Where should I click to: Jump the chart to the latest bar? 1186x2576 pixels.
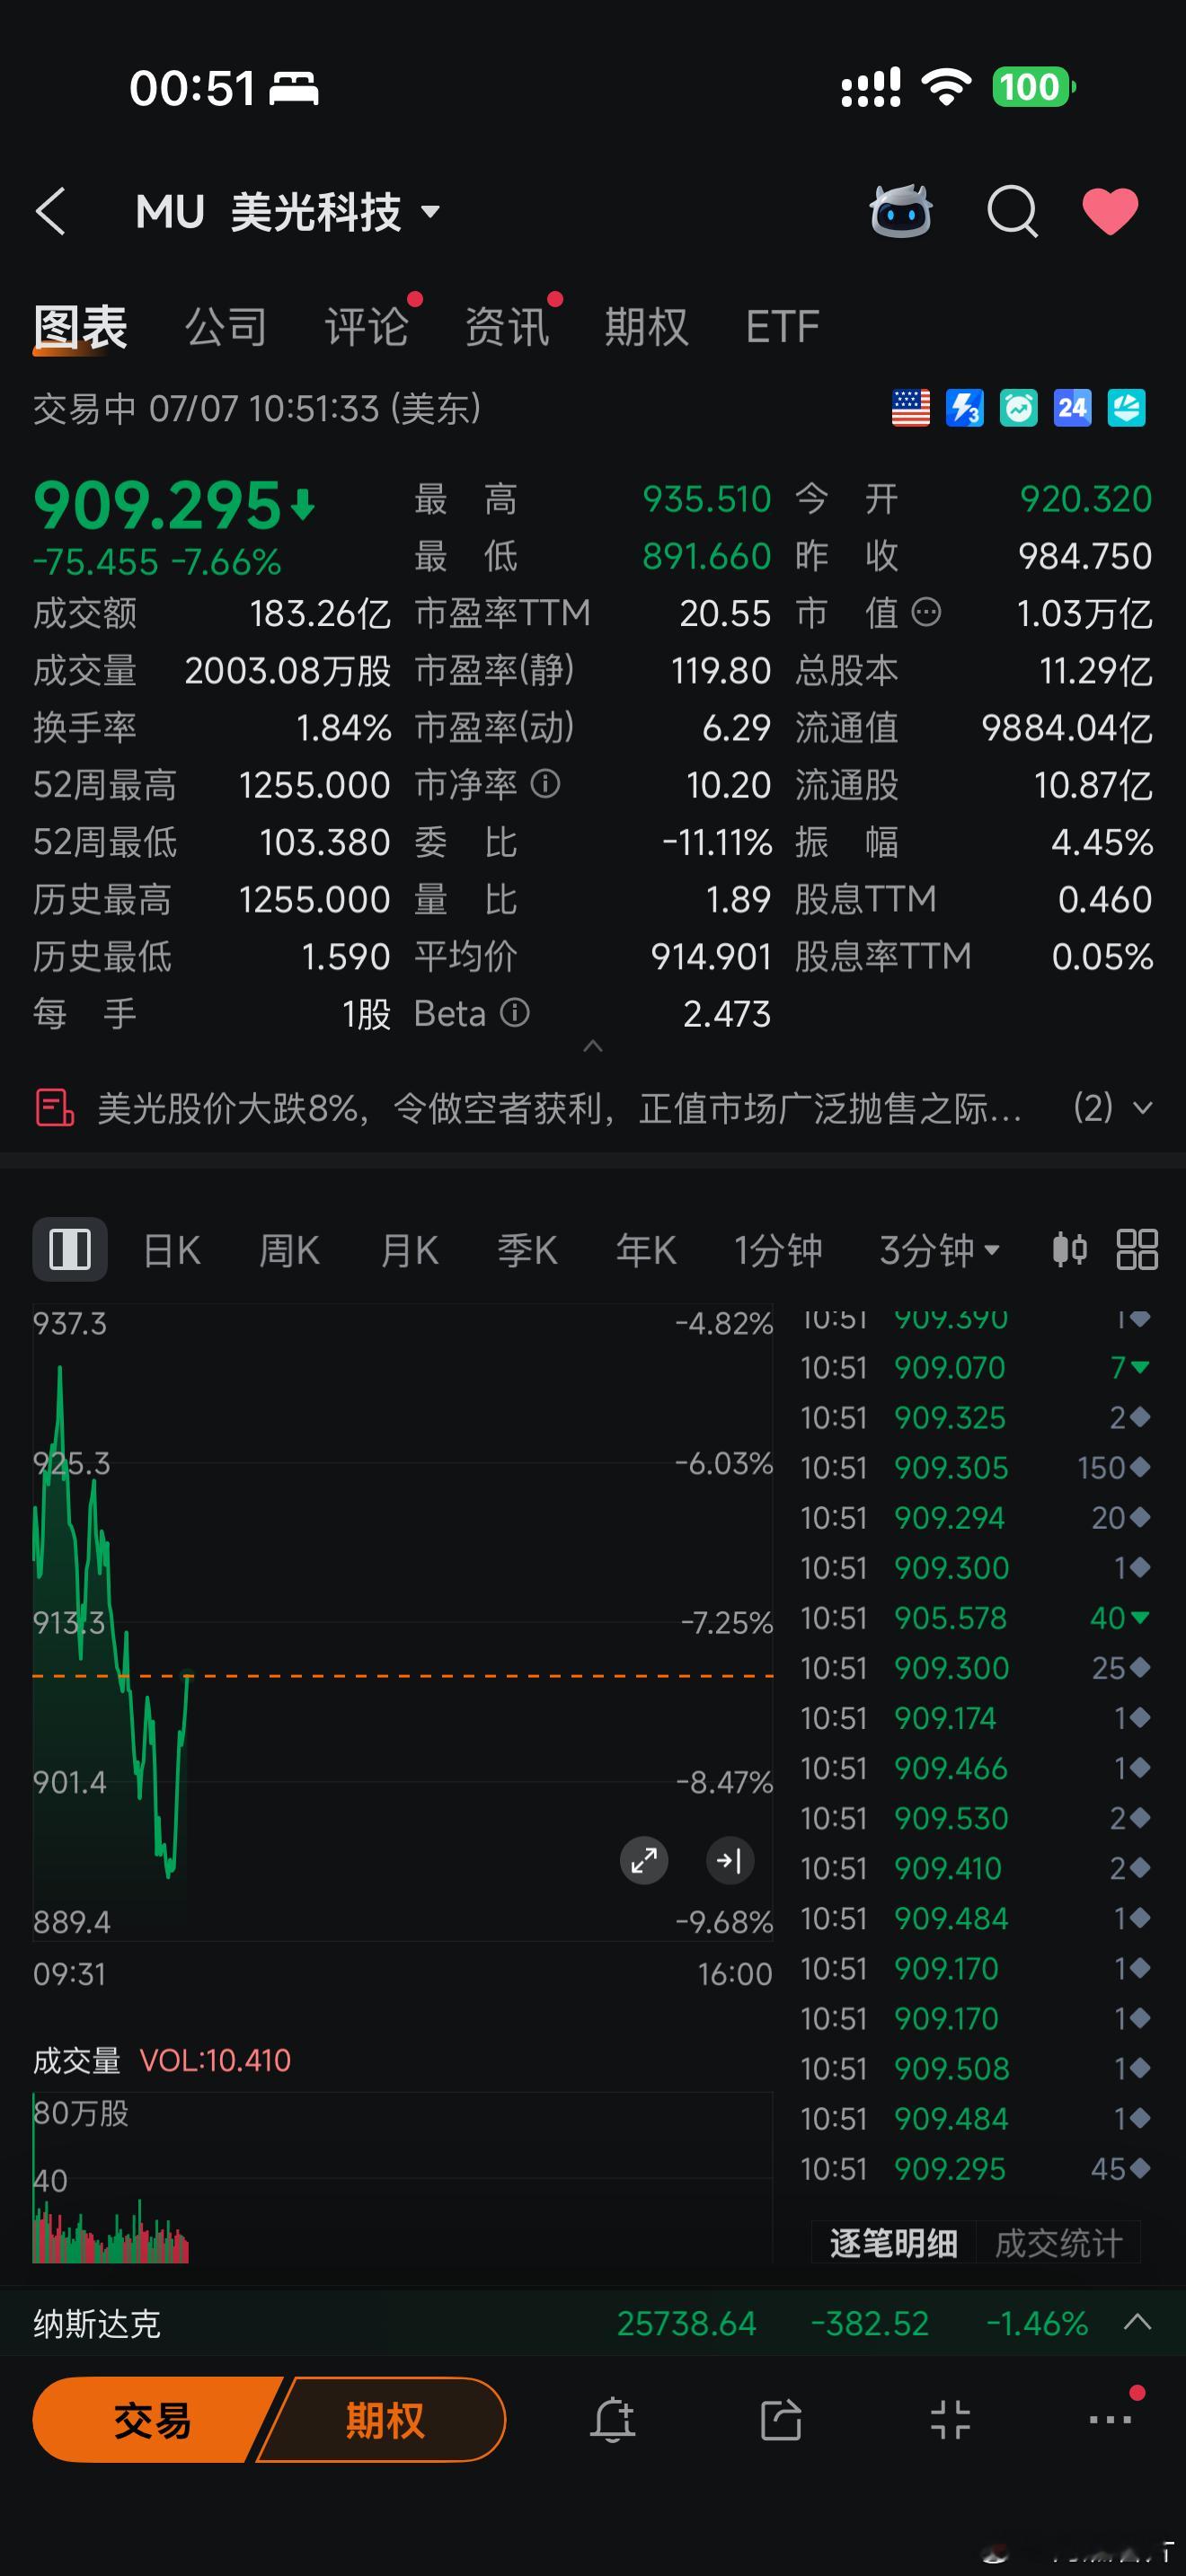(x=730, y=1860)
